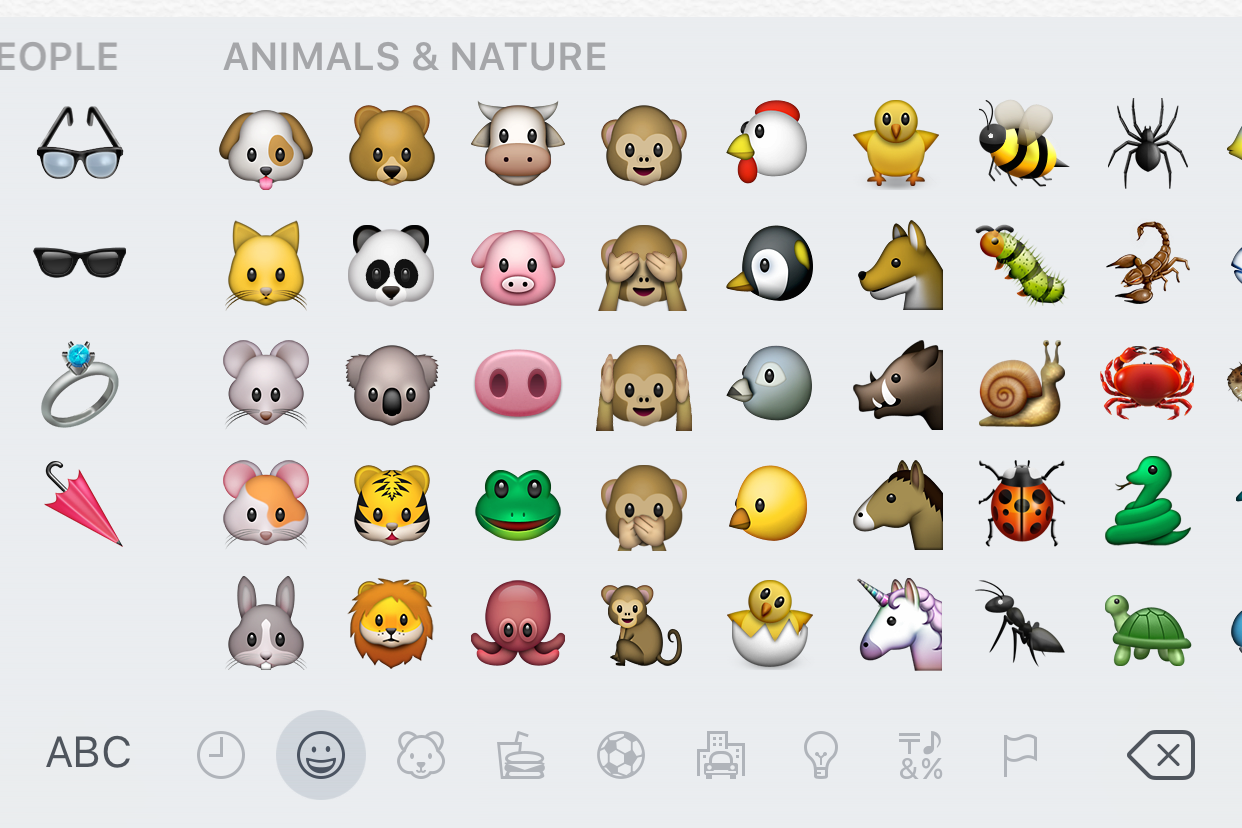Select the dog face emoji

click(x=266, y=148)
